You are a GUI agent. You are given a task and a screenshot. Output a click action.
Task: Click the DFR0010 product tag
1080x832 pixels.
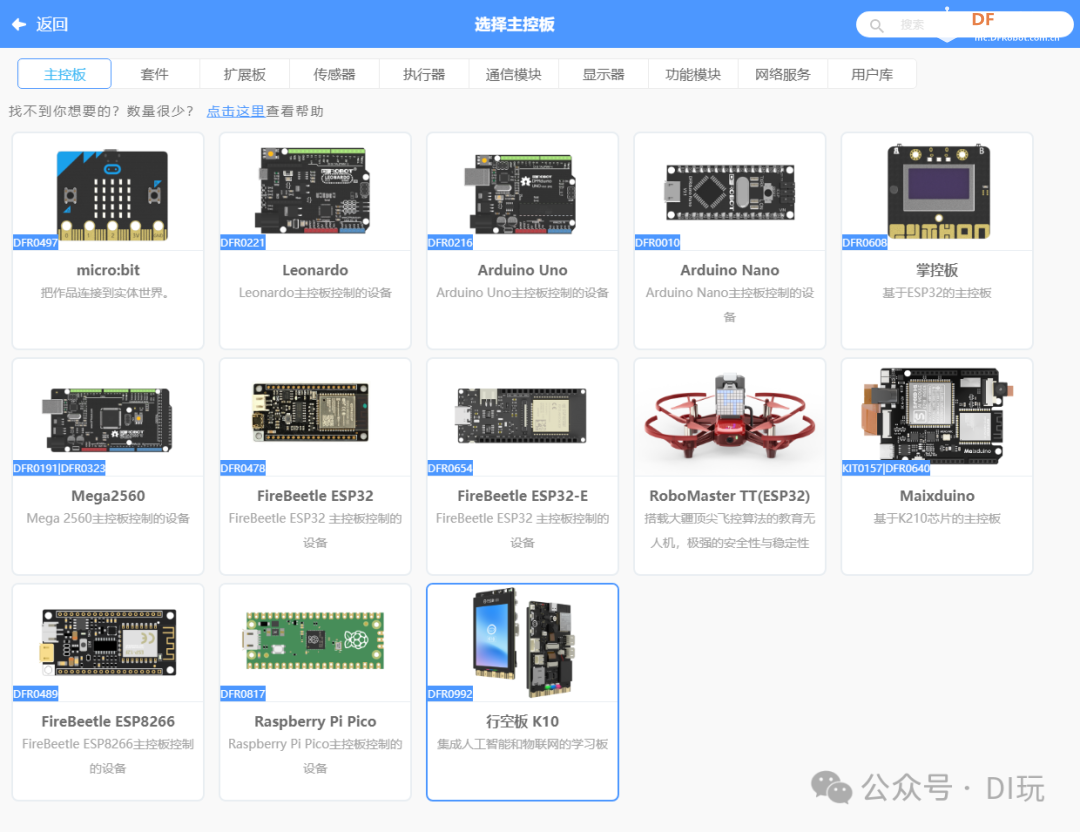click(x=657, y=242)
